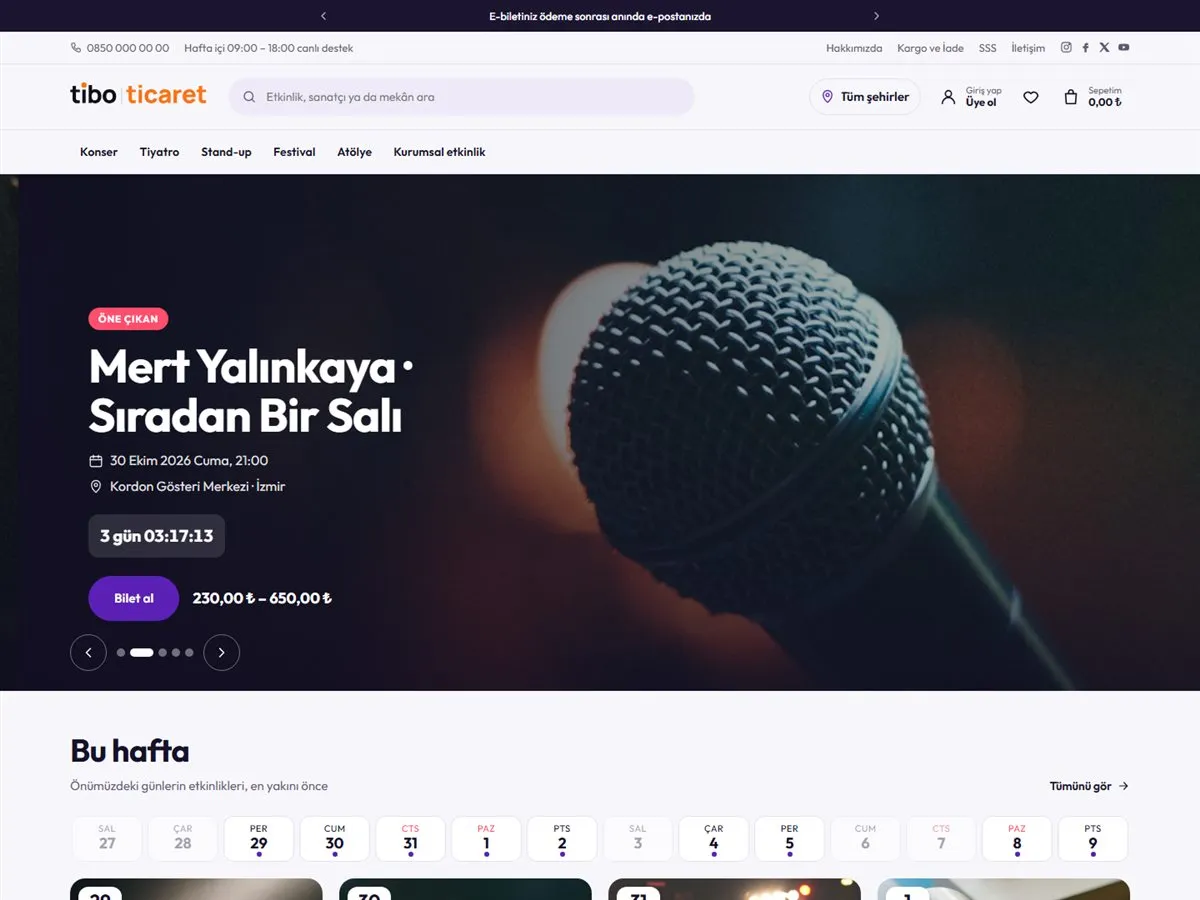Click the 30 Ekim 2026 Cuma, 21:00 date
This screenshot has width=1200, height=900.
tap(189, 461)
